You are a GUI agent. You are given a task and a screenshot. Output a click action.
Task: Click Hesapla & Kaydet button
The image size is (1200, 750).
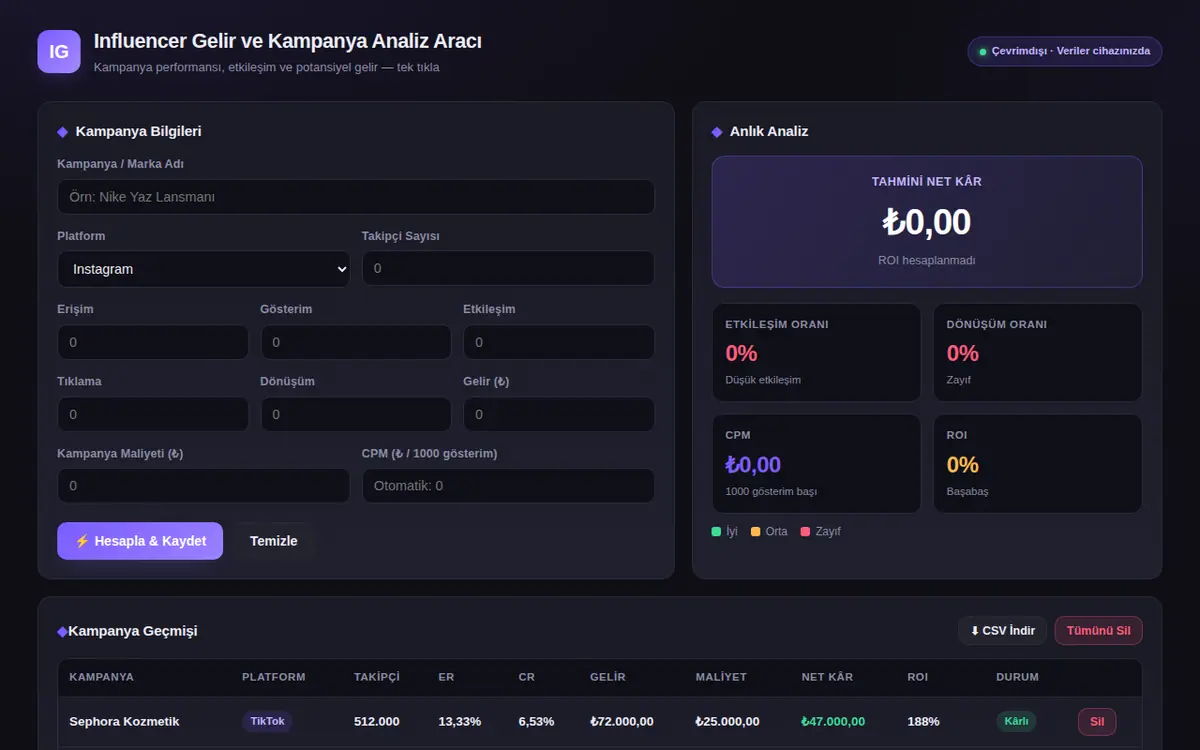(140, 541)
